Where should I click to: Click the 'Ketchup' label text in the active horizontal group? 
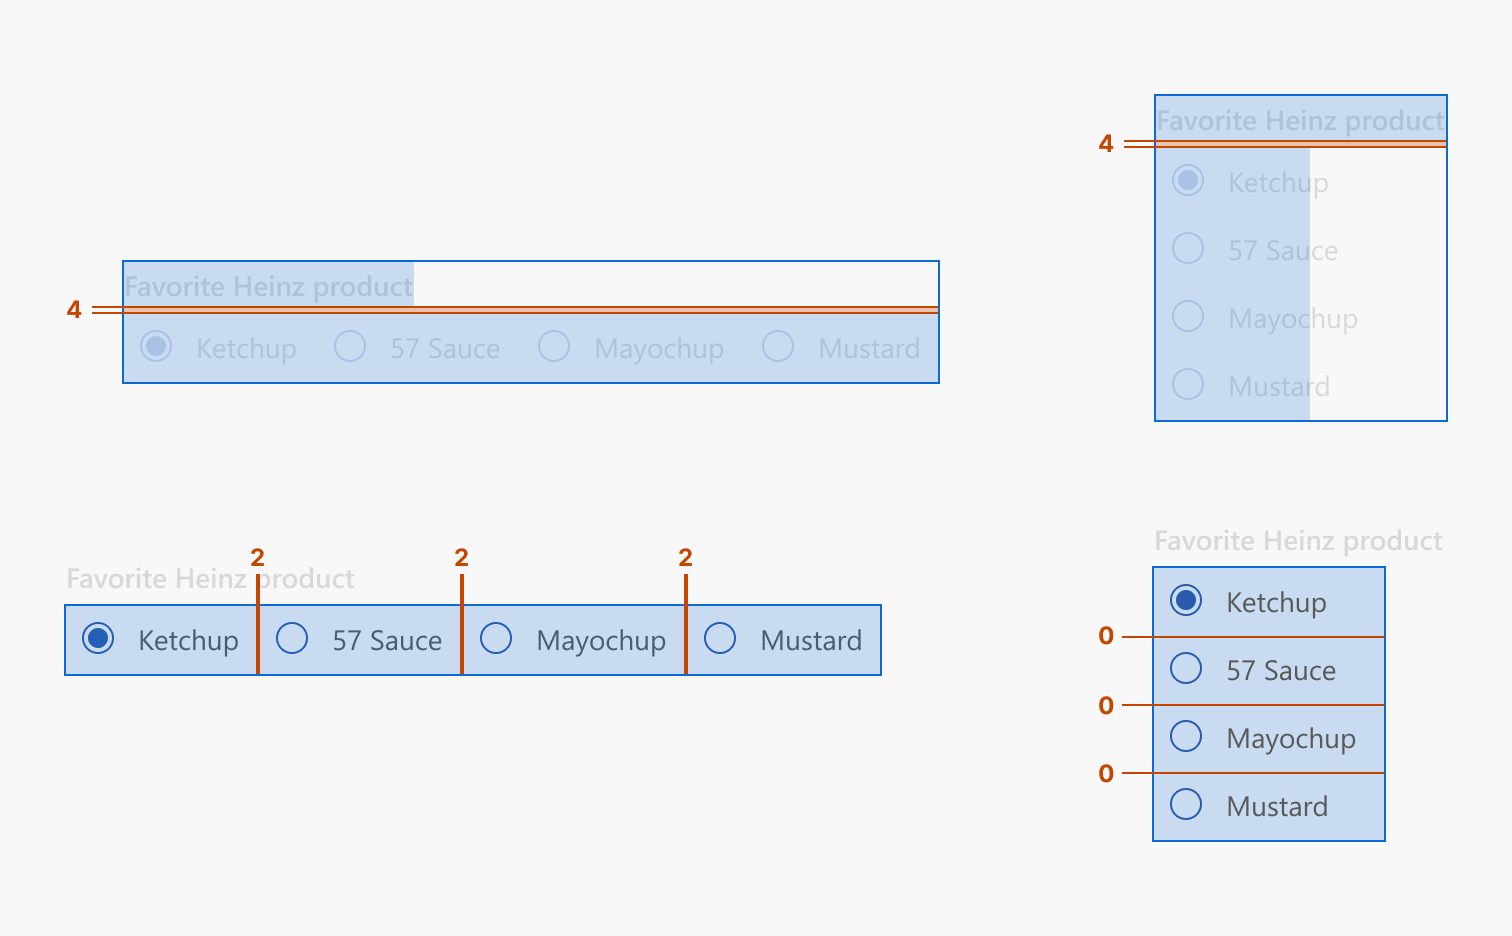(x=188, y=641)
